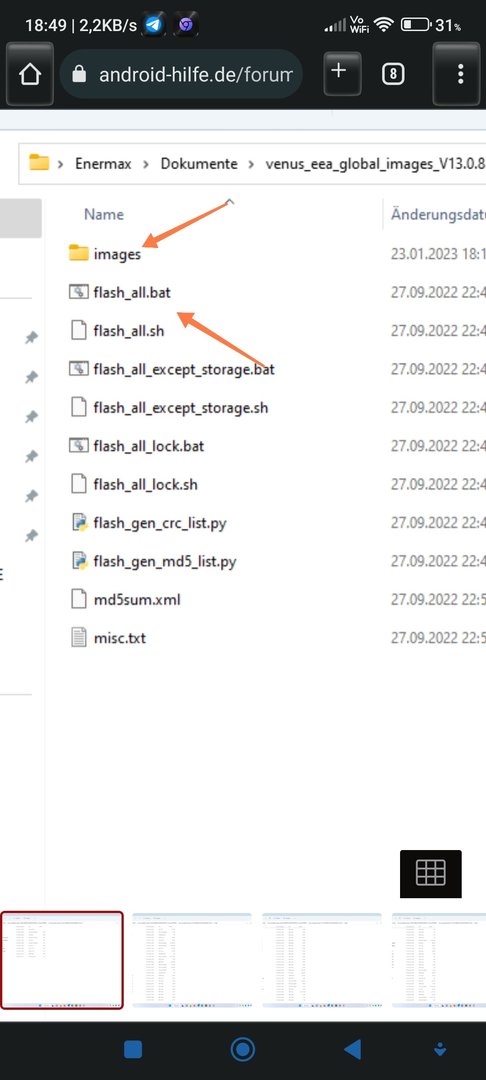Expand chevron after Enermax in breadcrumb
486x1080 pixels.
coord(146,164)
